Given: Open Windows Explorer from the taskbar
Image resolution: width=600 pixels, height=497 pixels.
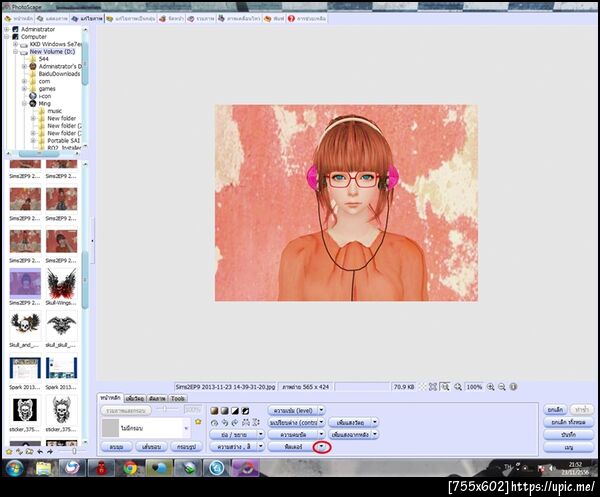Looking at the screenshot, I should (43, 468).
